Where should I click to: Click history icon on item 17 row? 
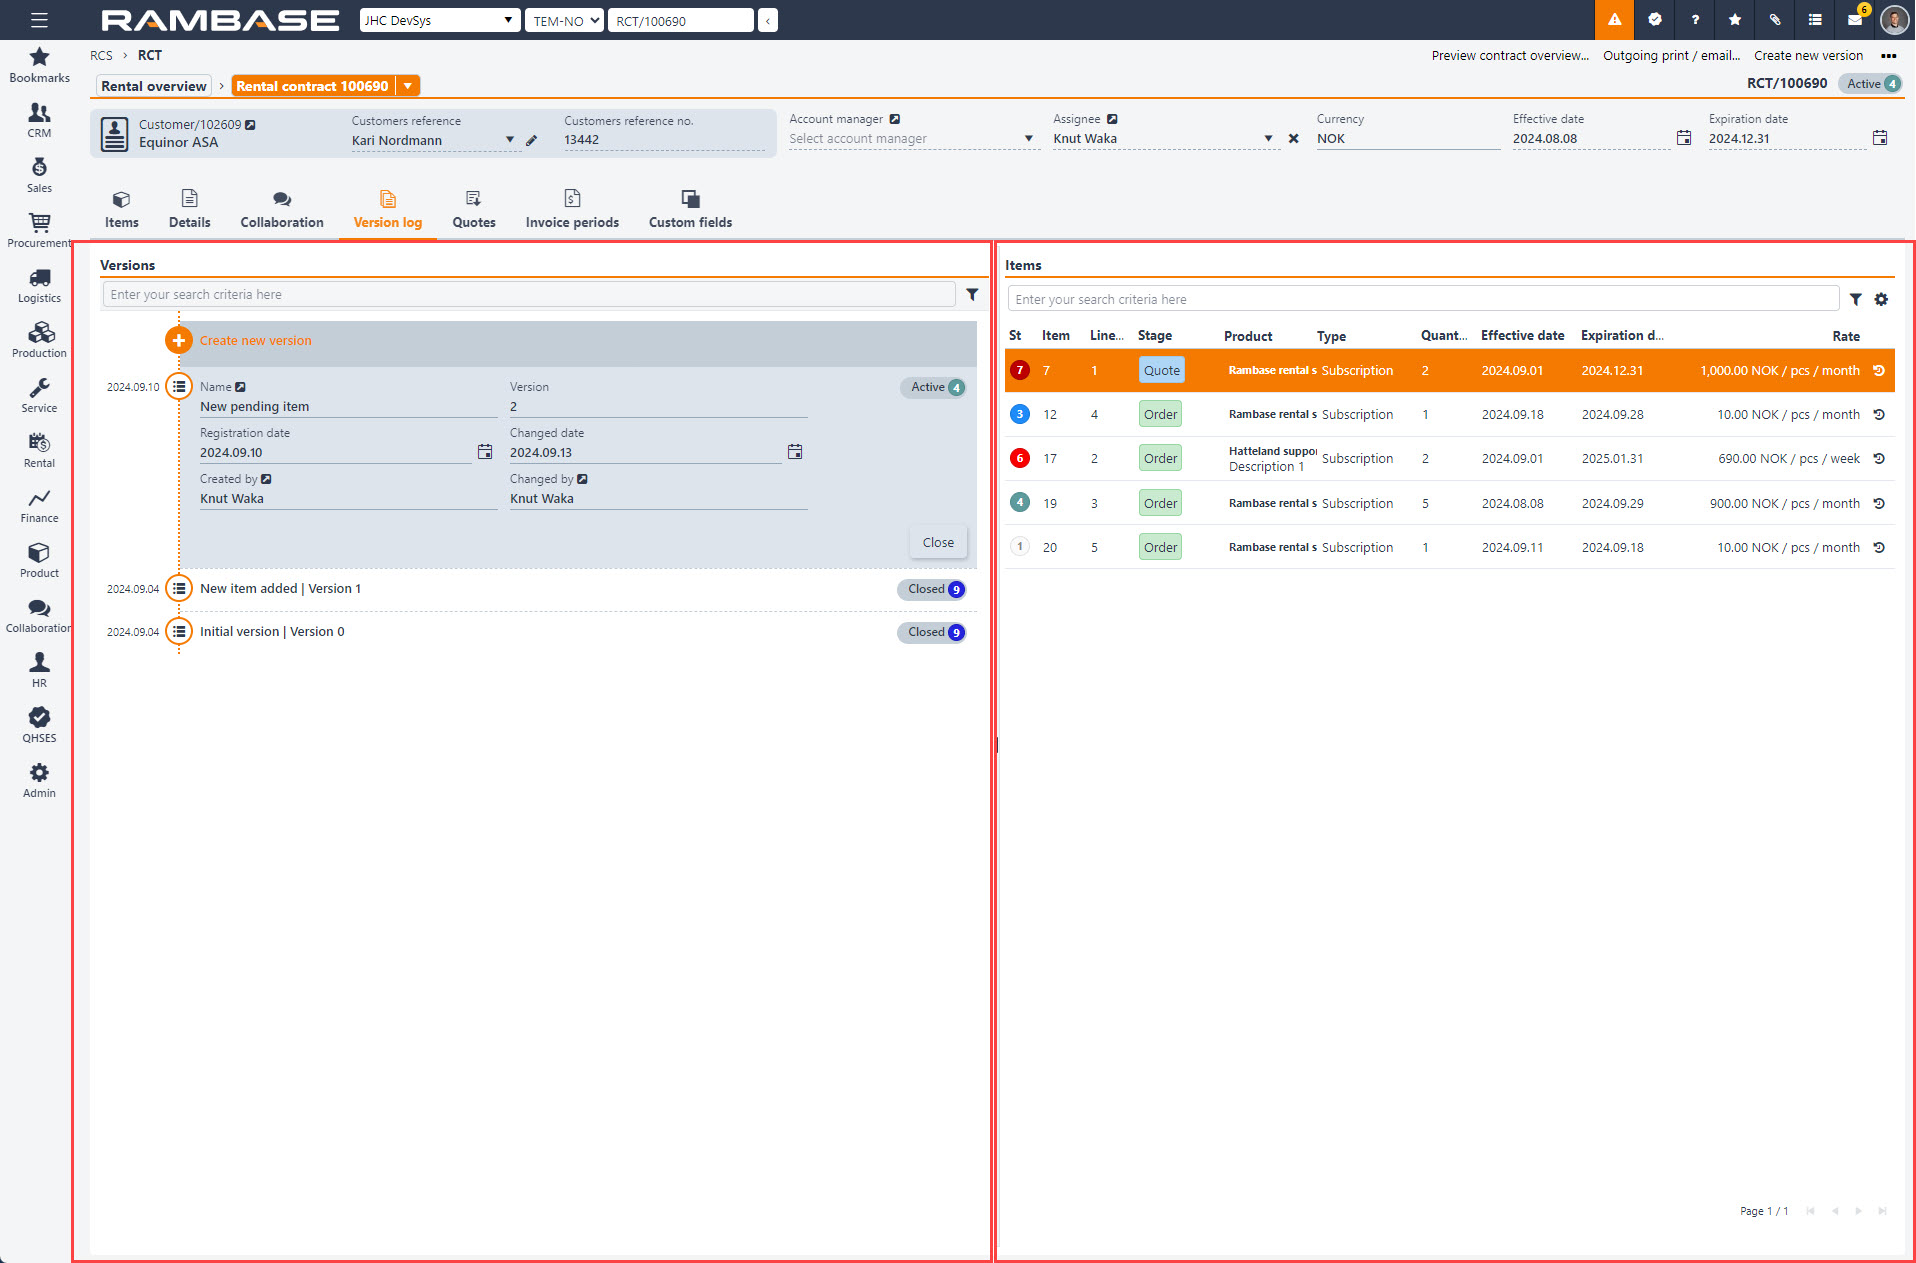1879,459
